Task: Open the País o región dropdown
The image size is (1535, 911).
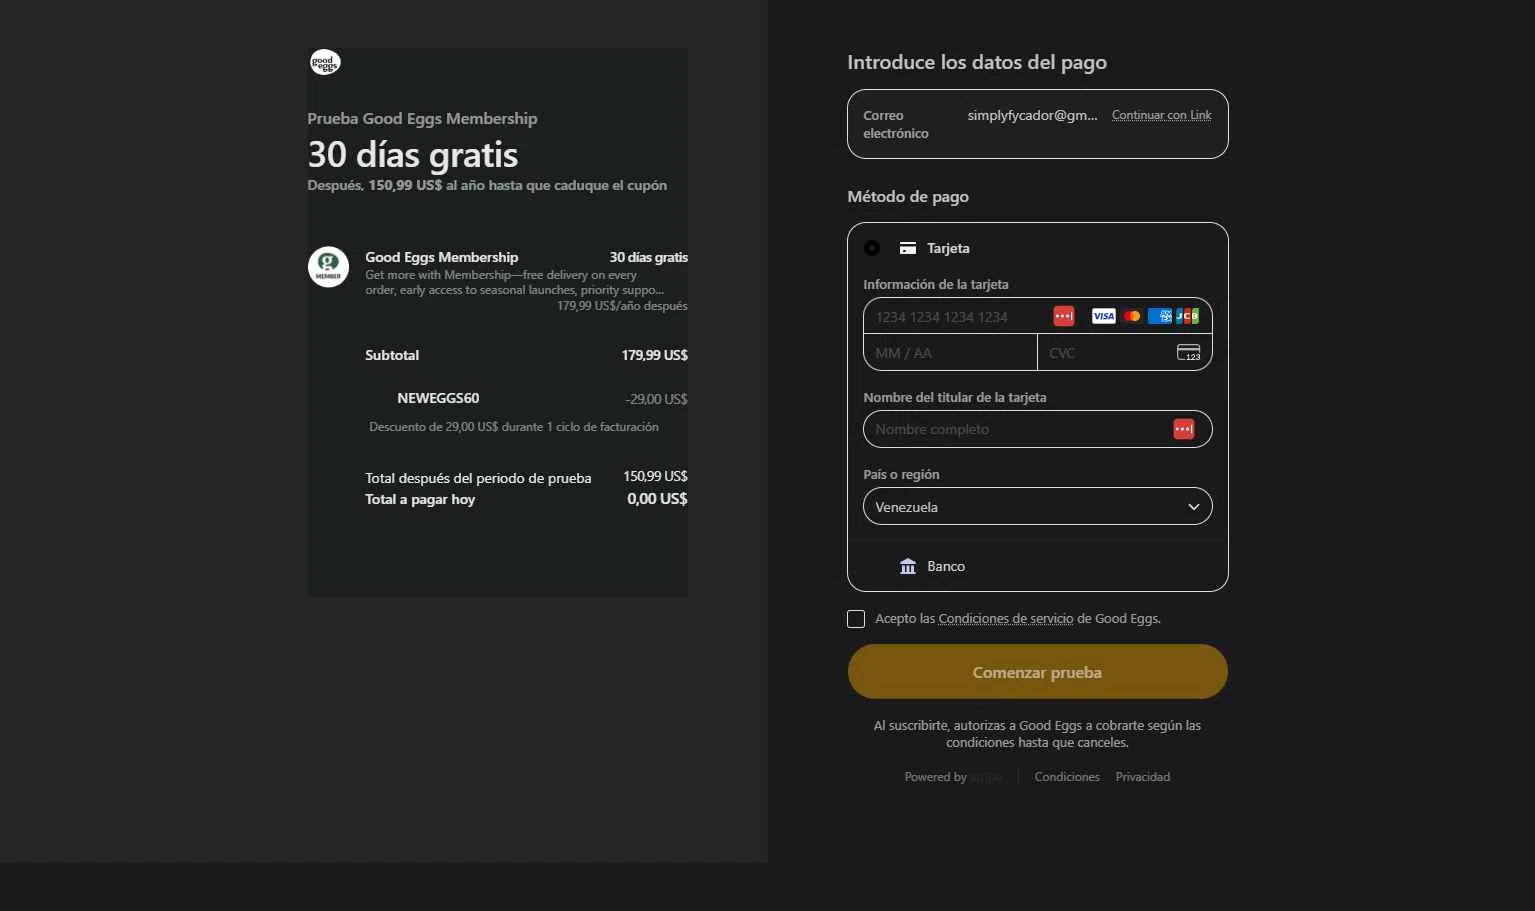Action: 1037,506
